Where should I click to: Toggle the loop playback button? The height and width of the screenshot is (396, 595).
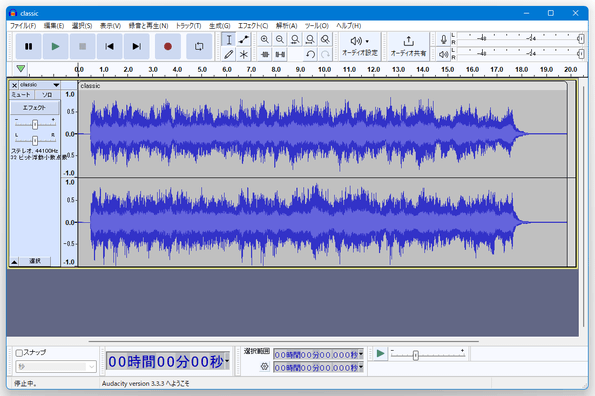click(x=199, y=46)
